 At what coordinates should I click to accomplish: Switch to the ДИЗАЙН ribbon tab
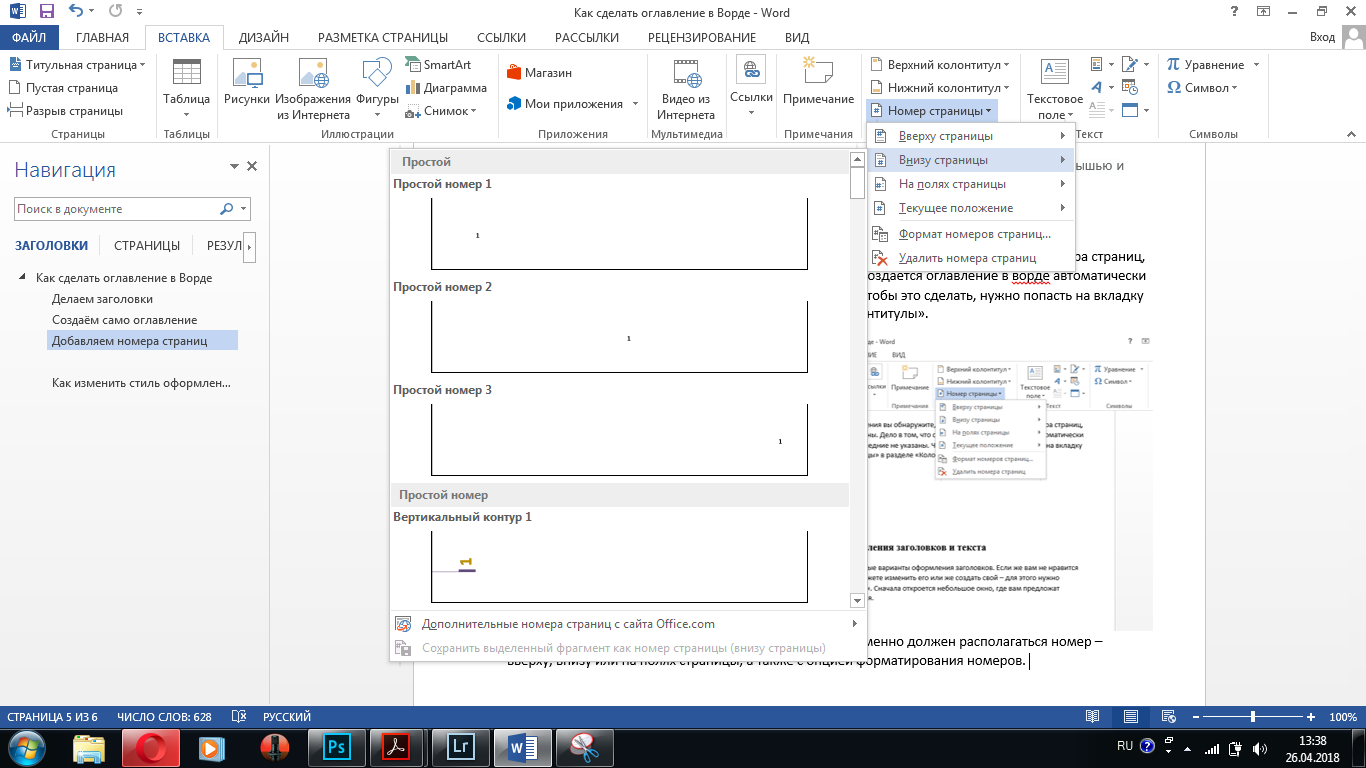(x=264, y=38)
